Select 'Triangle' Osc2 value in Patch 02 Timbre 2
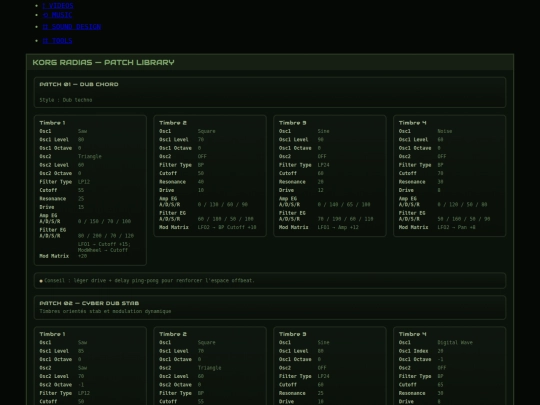This screenshot has height=405, width=540. pyautogui.click(x=209, y=368)
